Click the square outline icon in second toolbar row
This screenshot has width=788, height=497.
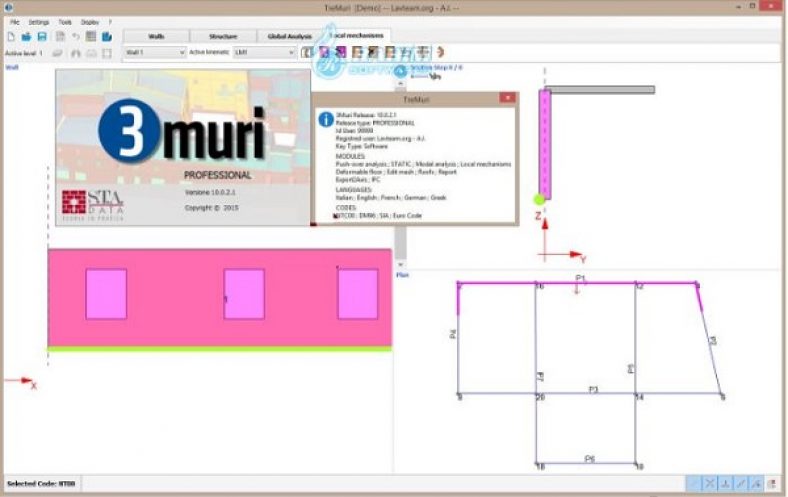[107, 53]
